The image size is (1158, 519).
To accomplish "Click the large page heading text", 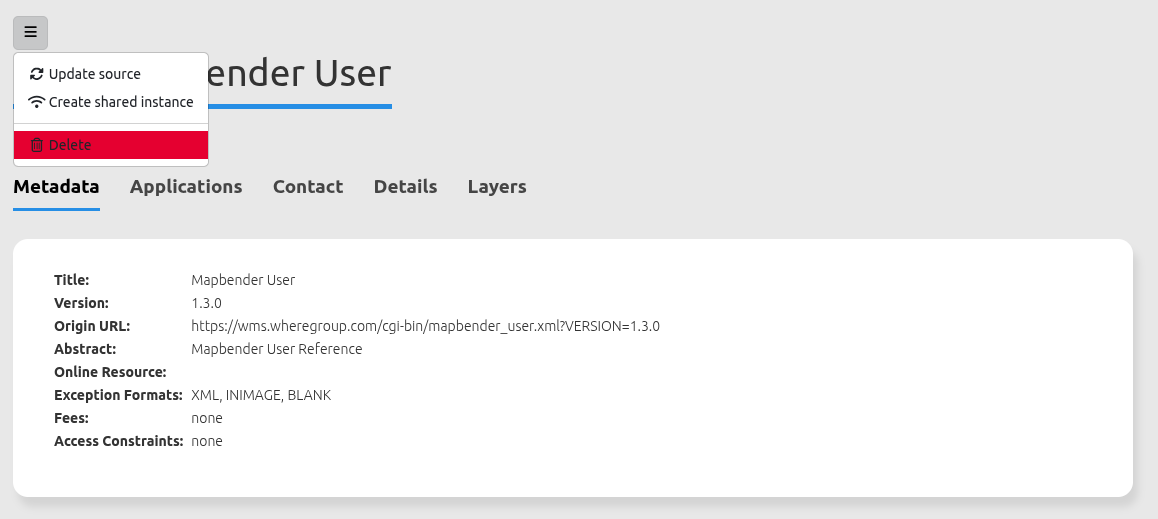I will pos(300,74).
